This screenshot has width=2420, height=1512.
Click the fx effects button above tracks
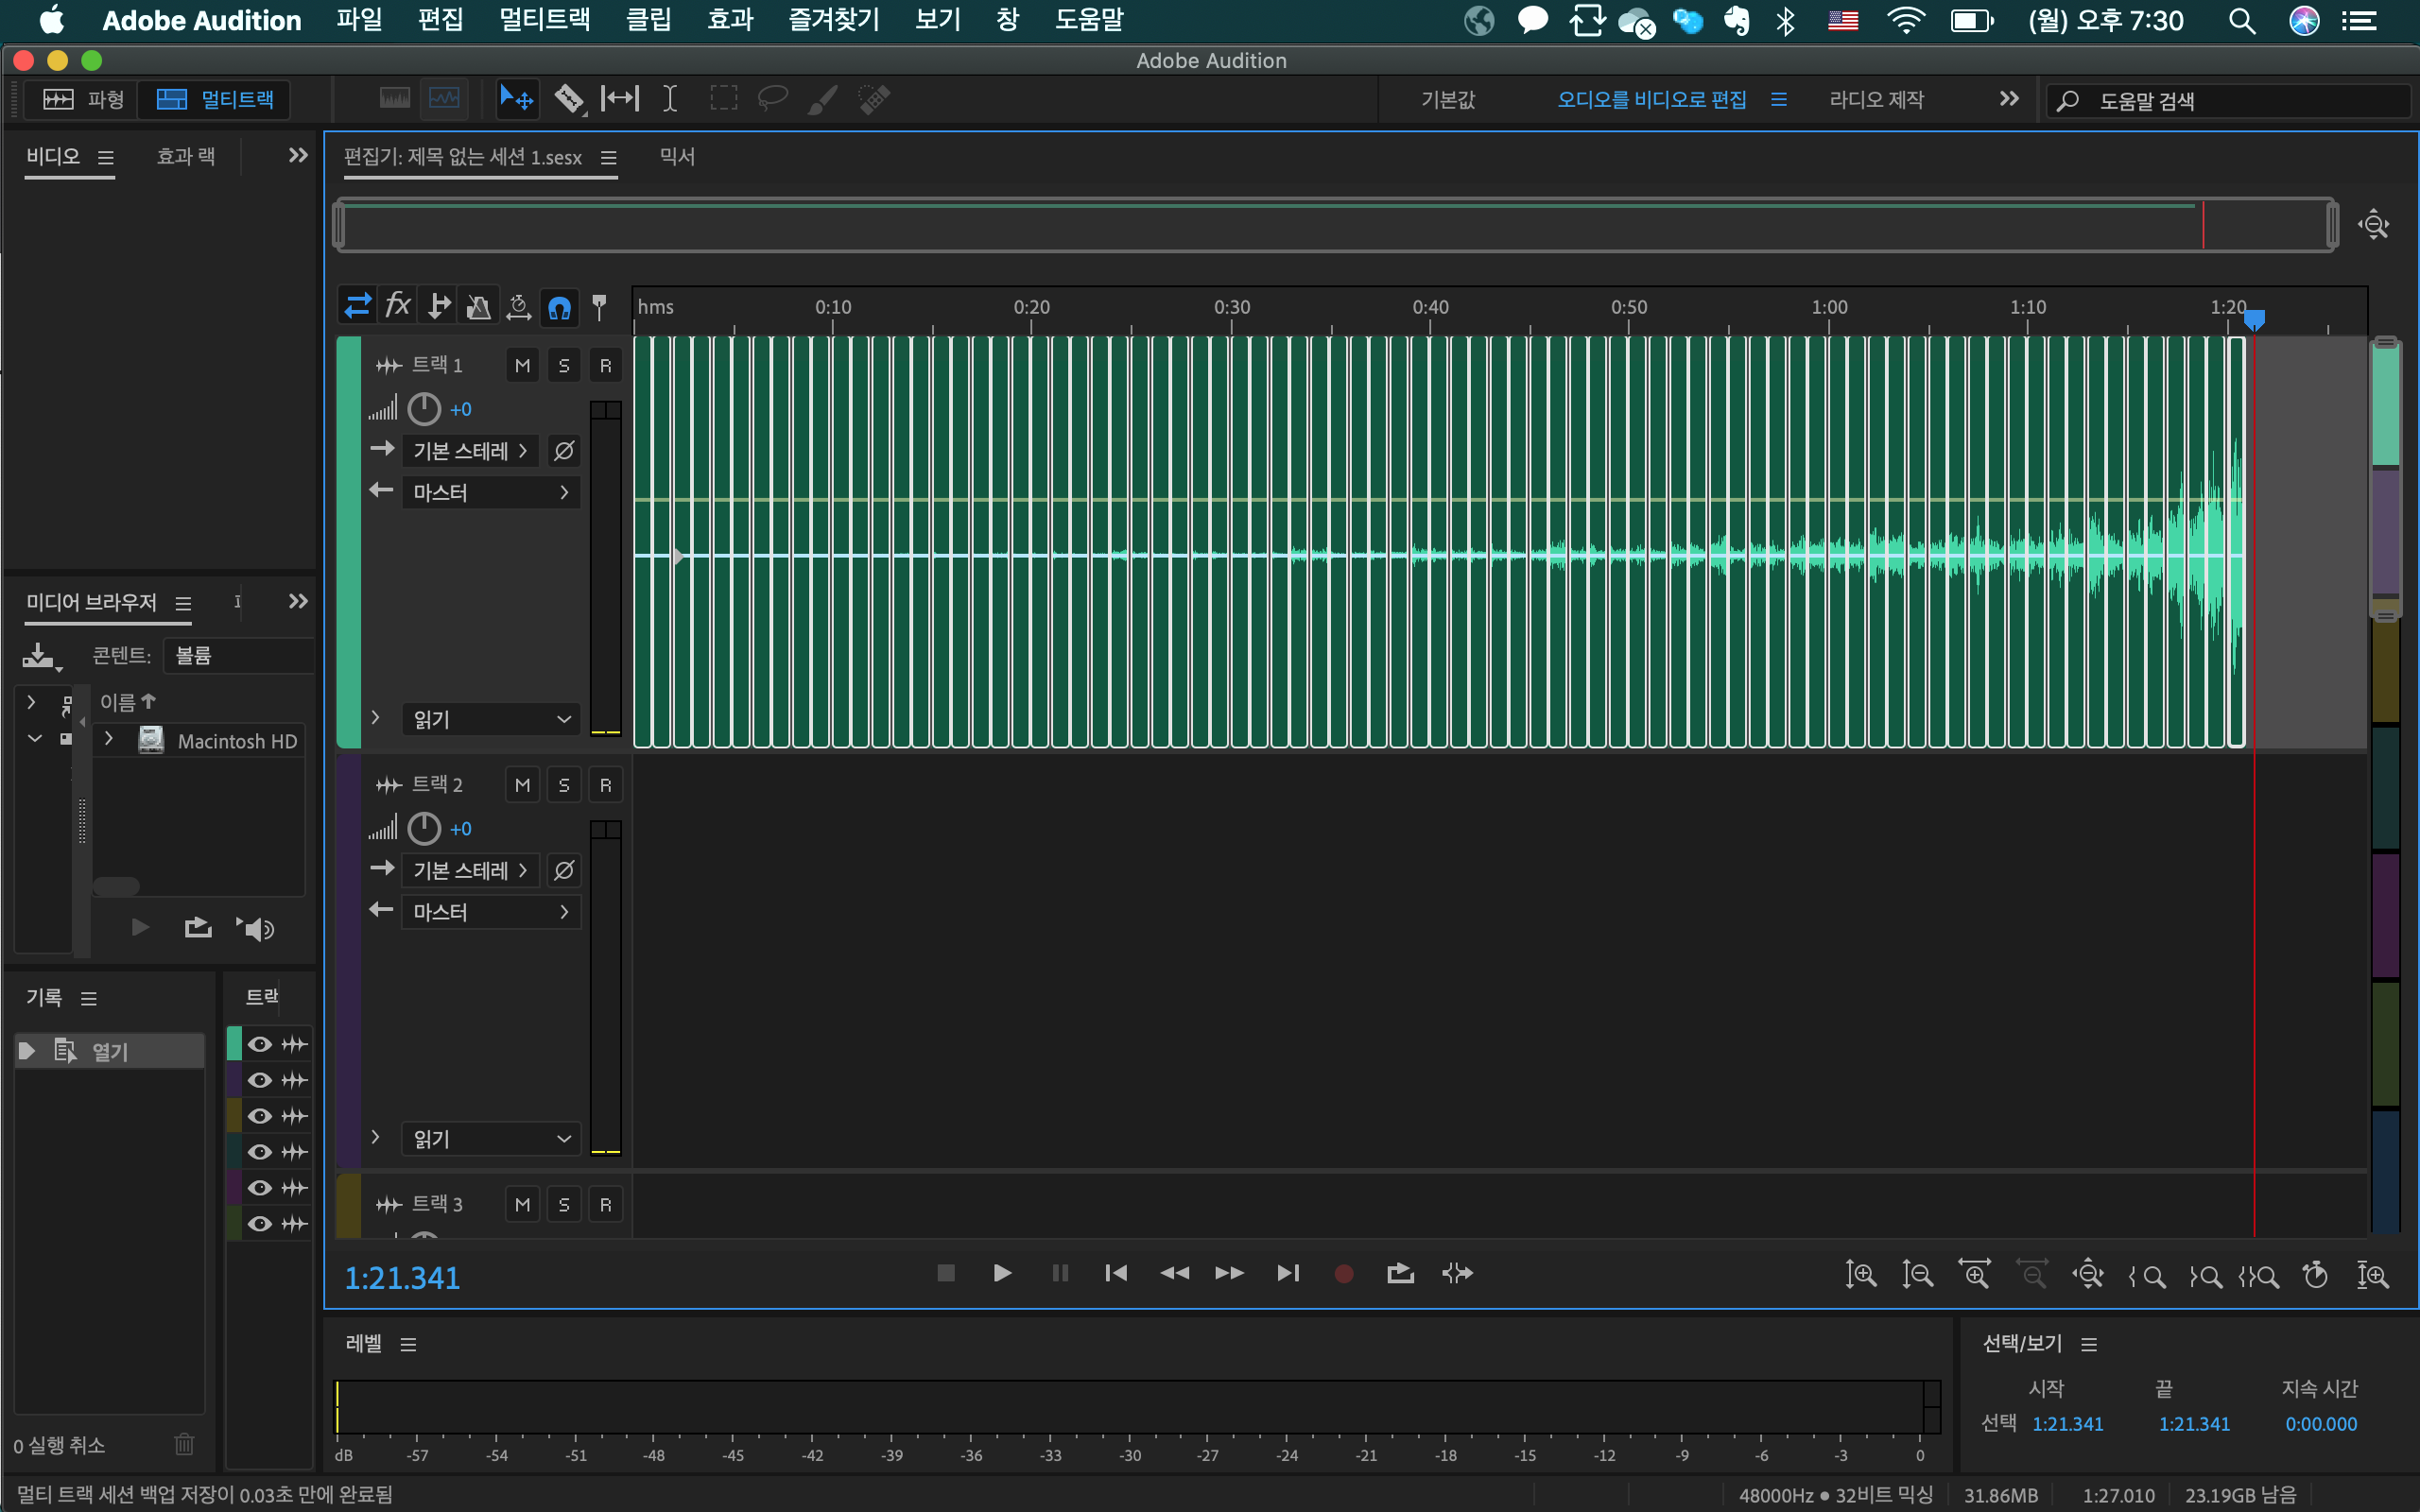click(x=398, y=306)
